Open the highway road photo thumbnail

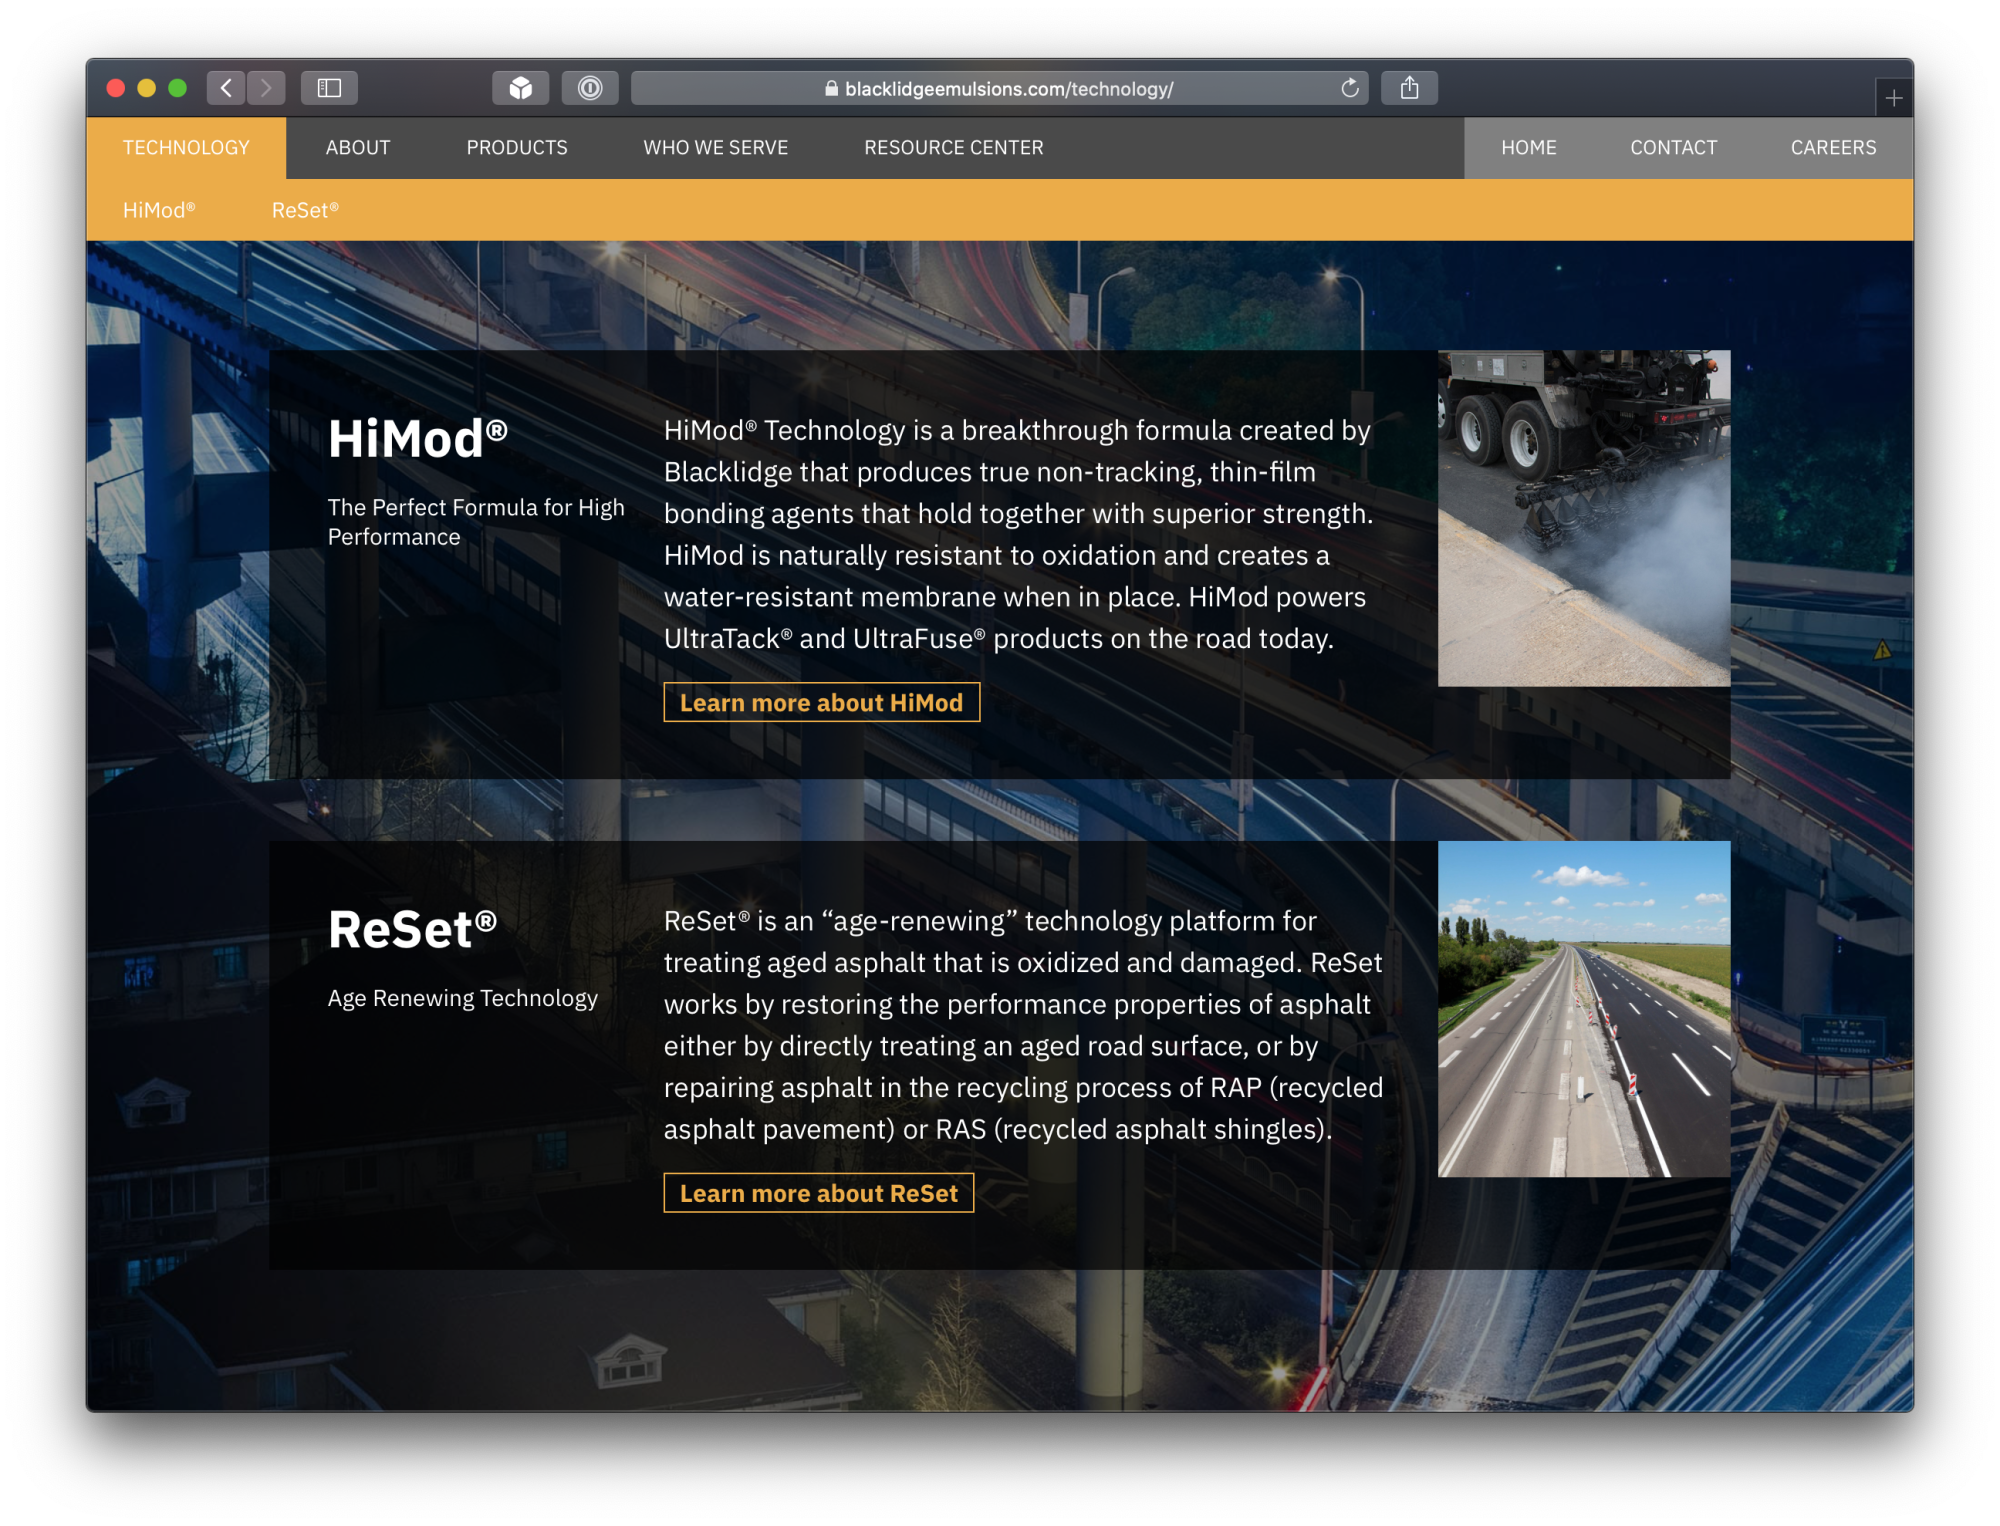point(1584,1009)
